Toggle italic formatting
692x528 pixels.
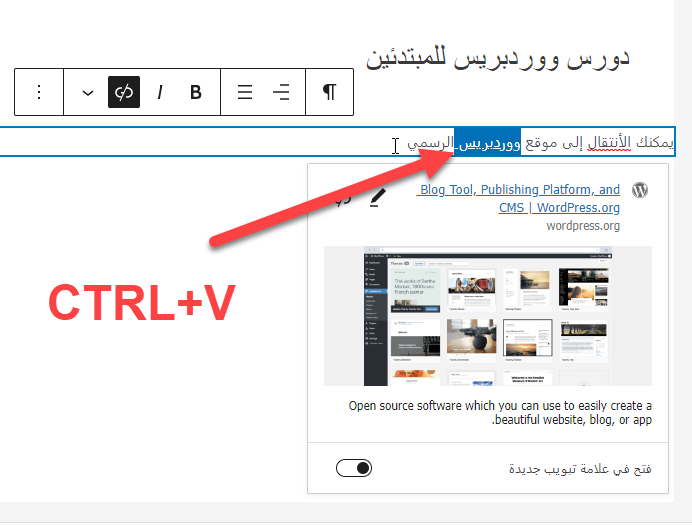click(160, 92)
